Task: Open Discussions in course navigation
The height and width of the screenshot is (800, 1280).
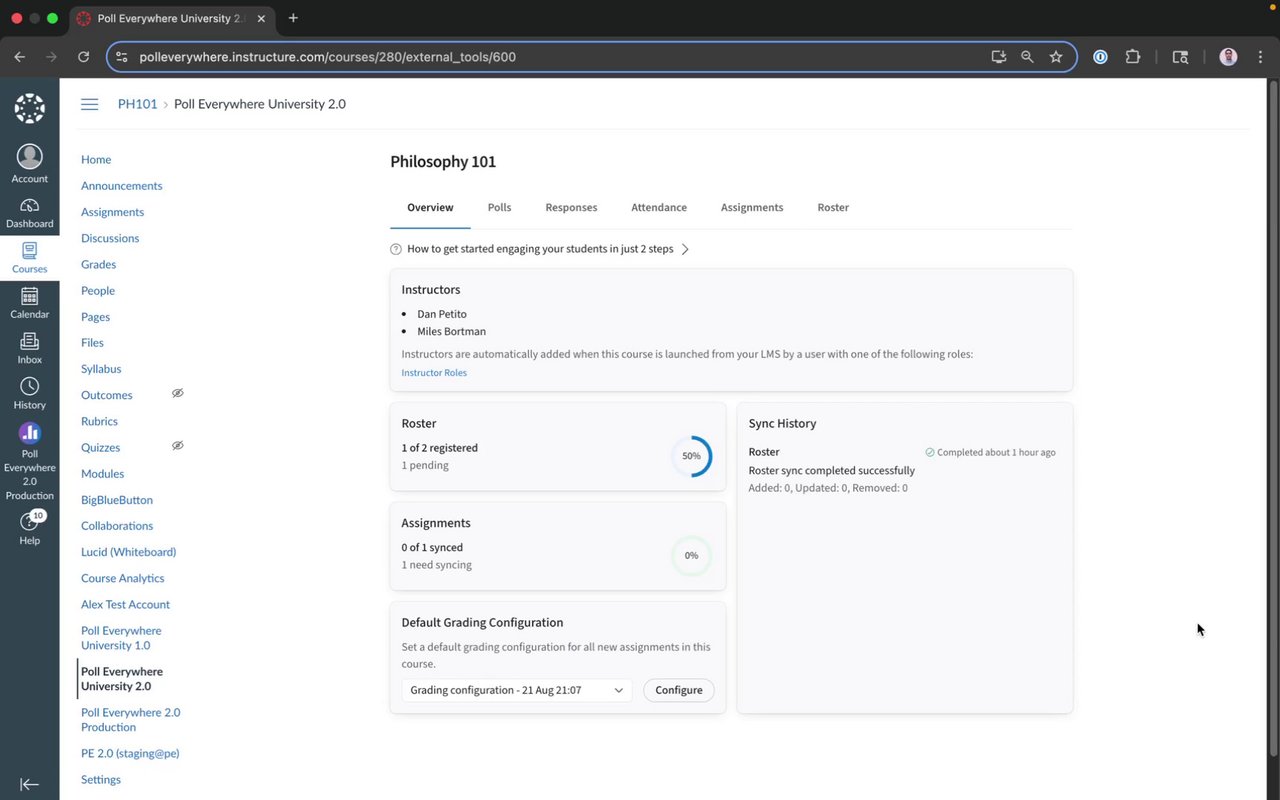Action: tap(110, 238)
